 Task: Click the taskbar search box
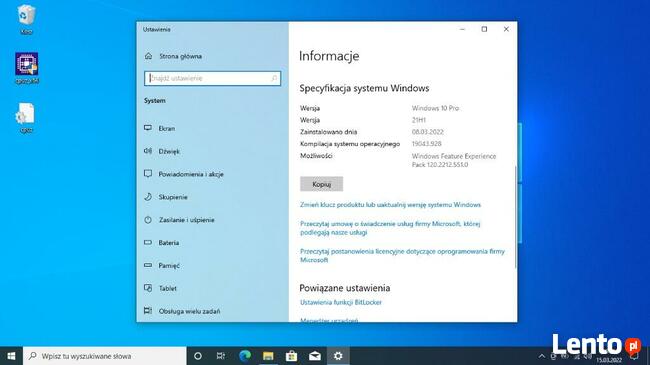[x=104, y=356]
